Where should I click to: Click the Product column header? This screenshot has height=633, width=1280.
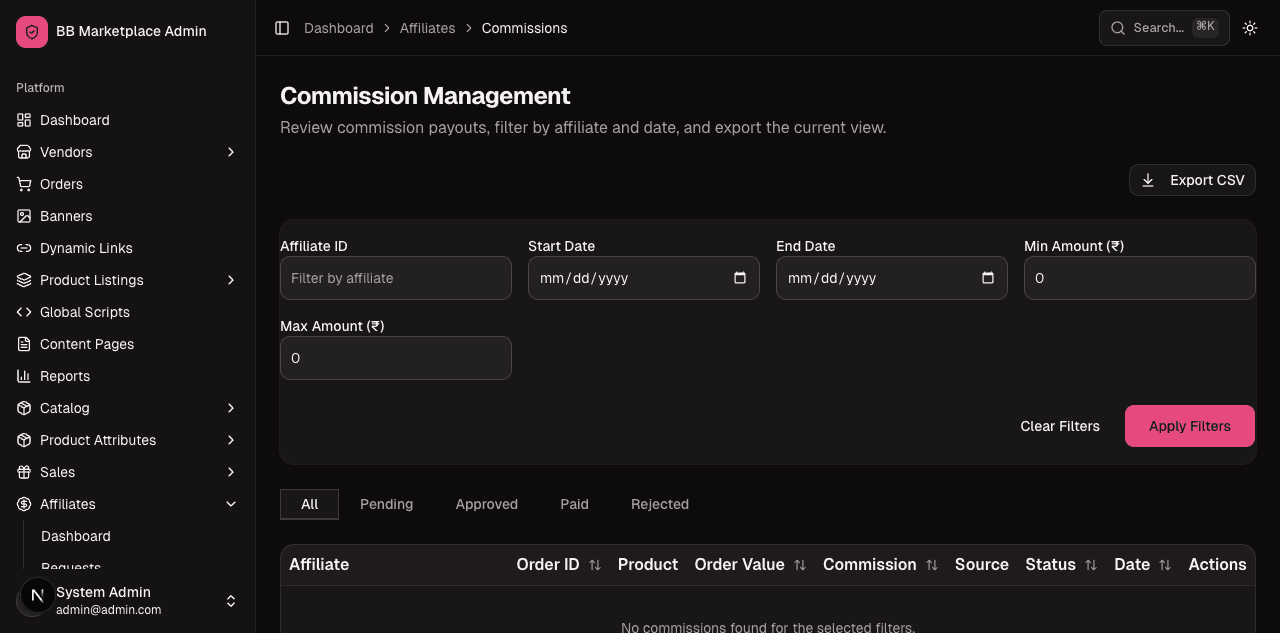coord(648,565)
